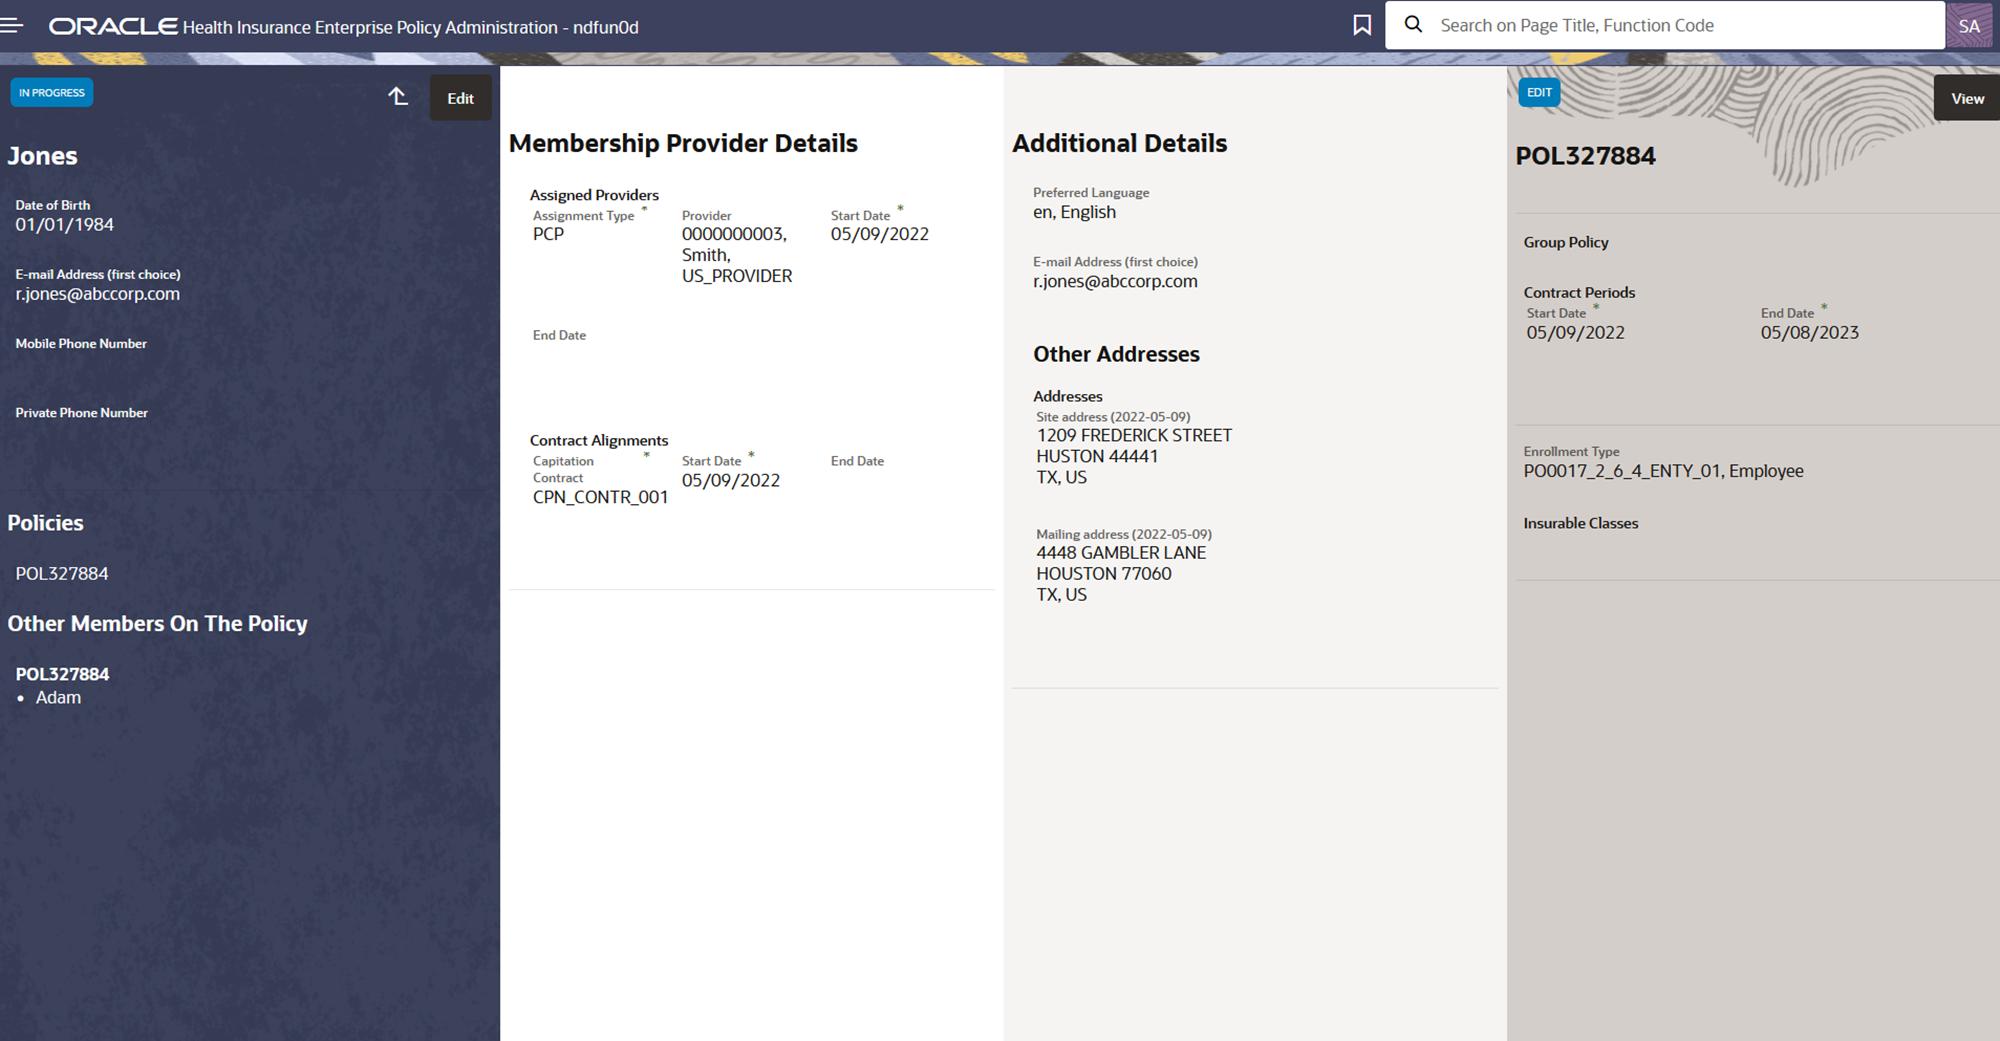The height and width of the screenshot is (1041, 2000).
Task: Click the search magnifier icon
Action: click(x=1413, y=25)
